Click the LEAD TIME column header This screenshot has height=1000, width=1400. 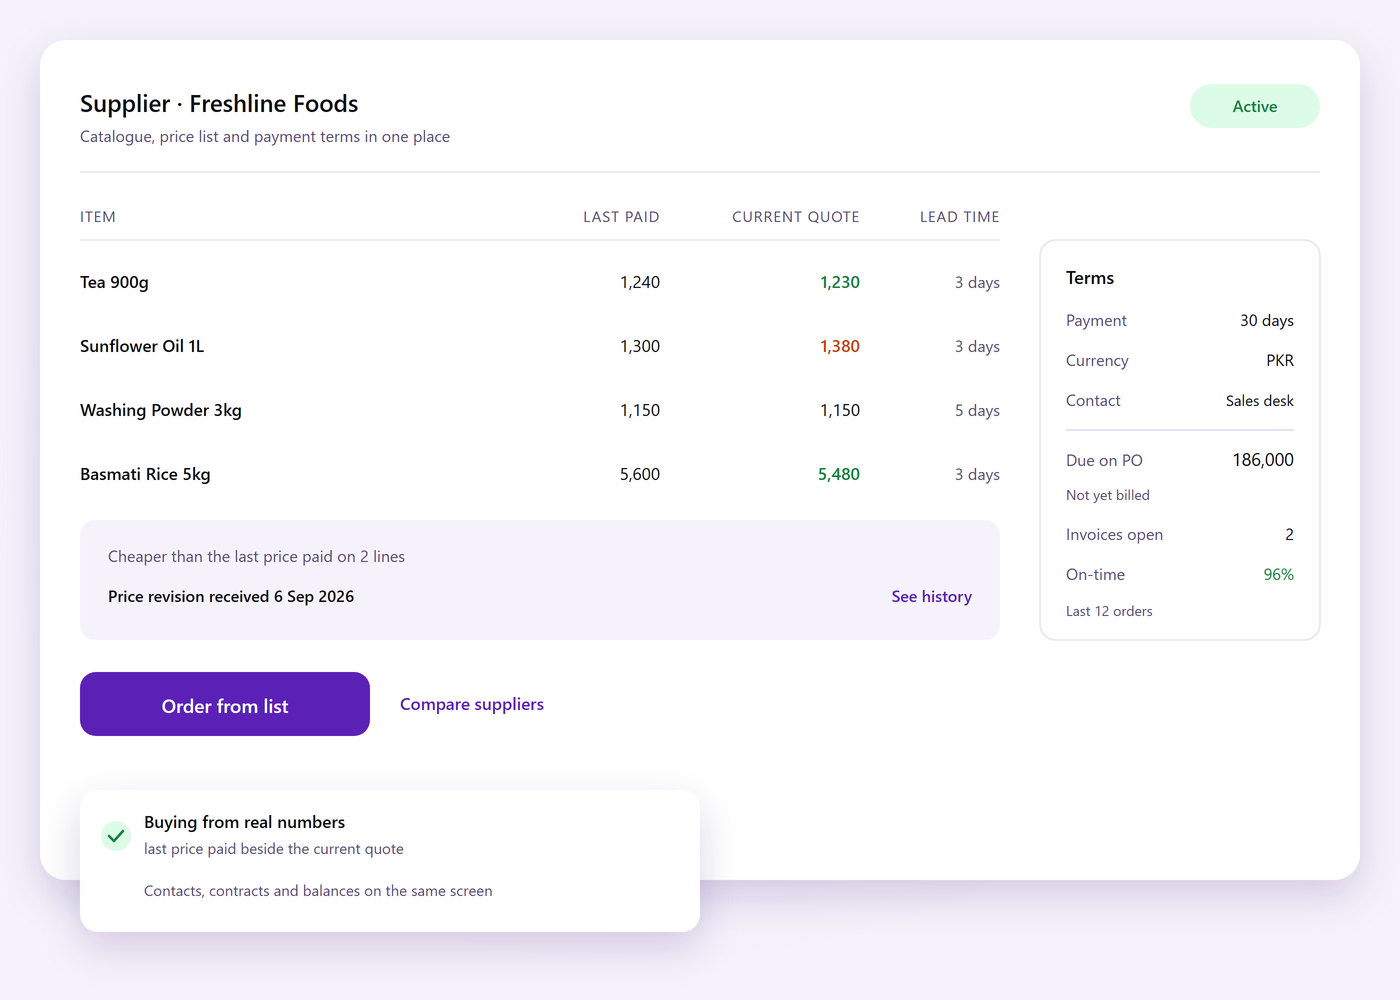[x=960, y=217]
